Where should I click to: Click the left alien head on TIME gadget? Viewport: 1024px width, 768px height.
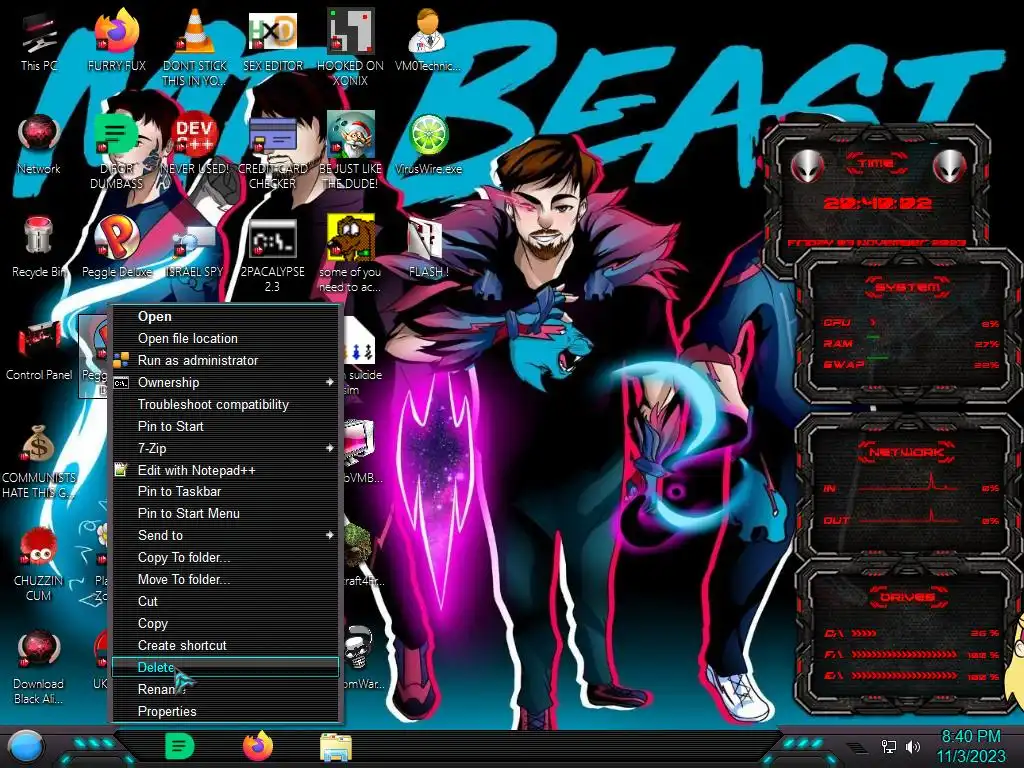807,167
